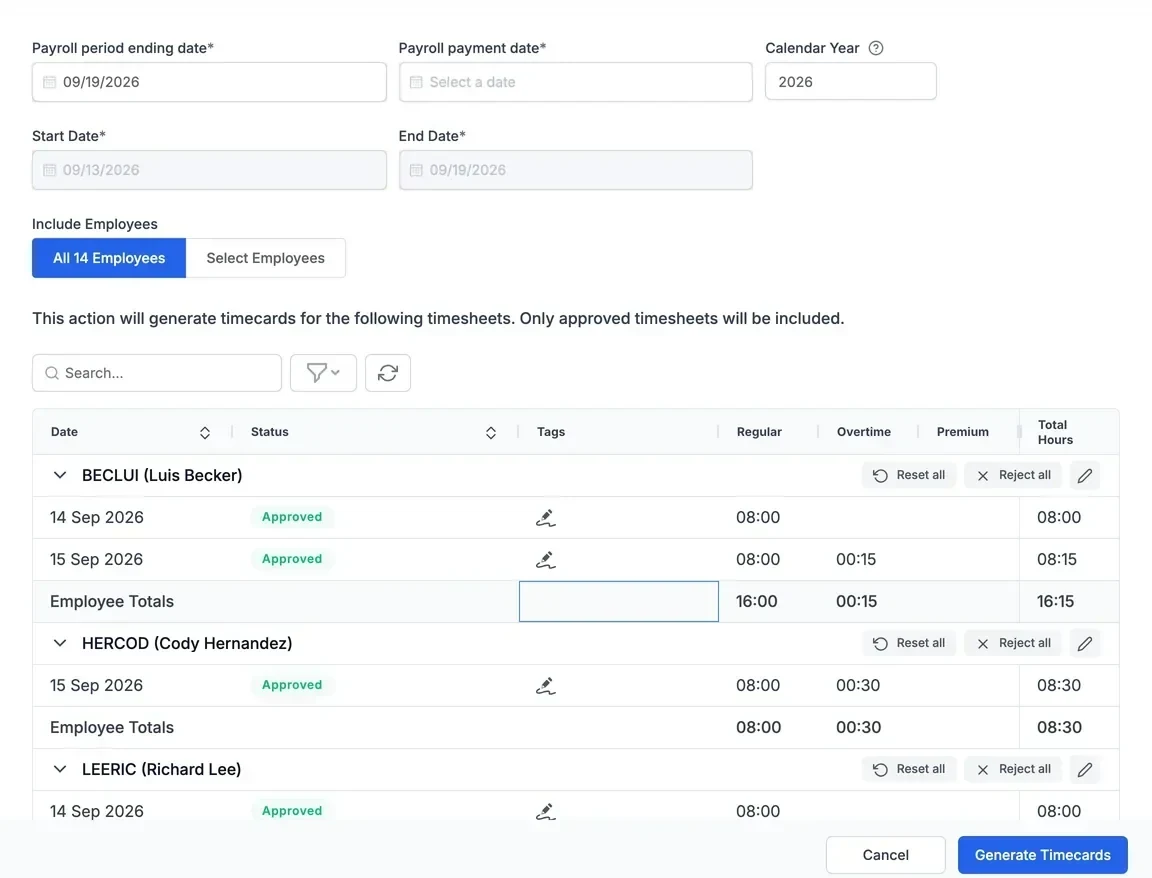Click Approved status for Becker 15 Sep

tap(292, 559)
